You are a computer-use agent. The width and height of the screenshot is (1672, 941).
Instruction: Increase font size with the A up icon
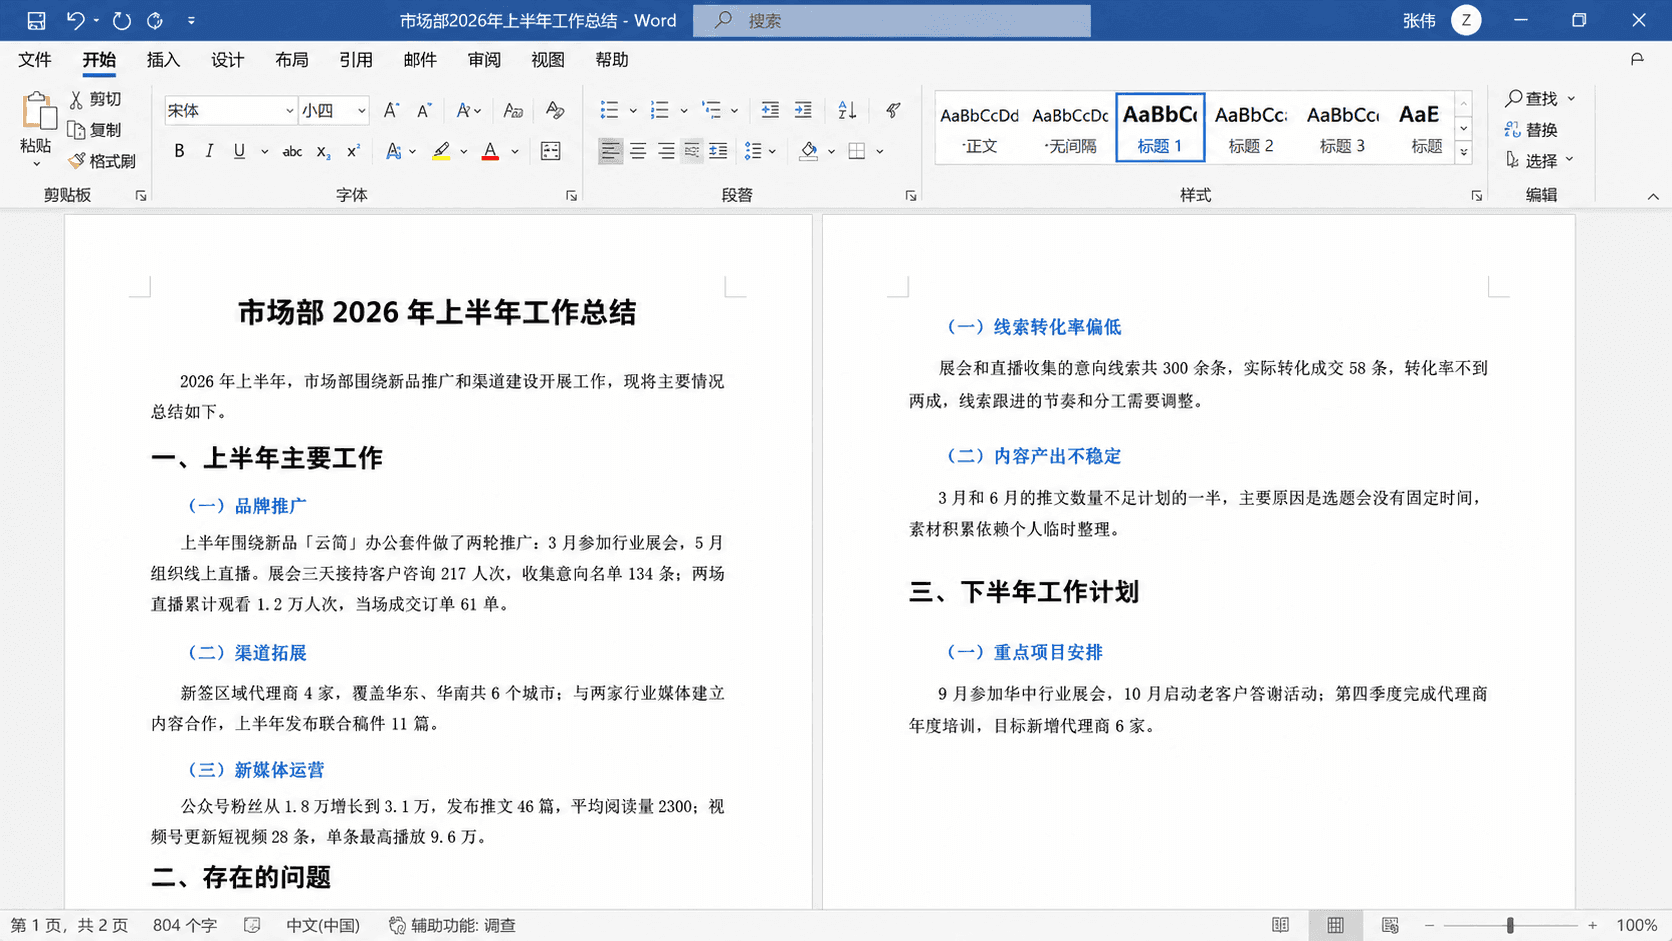pyautogui.click(x=391, y=110)
